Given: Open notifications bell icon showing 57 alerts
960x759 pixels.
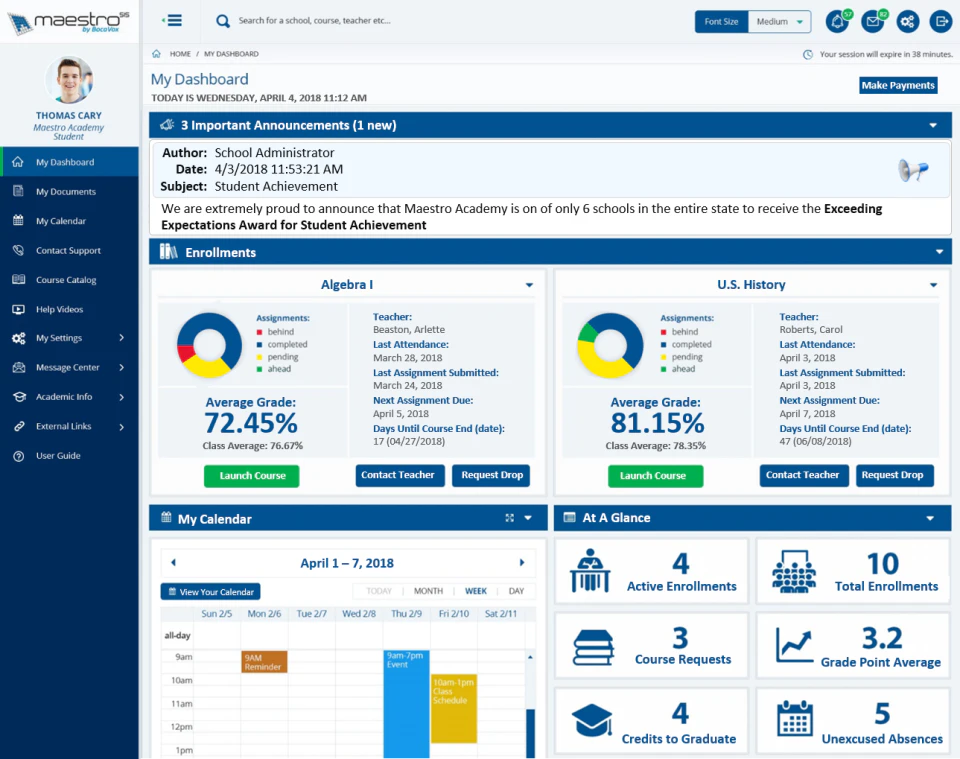Looking at the screenshot, I should (836, 21).
